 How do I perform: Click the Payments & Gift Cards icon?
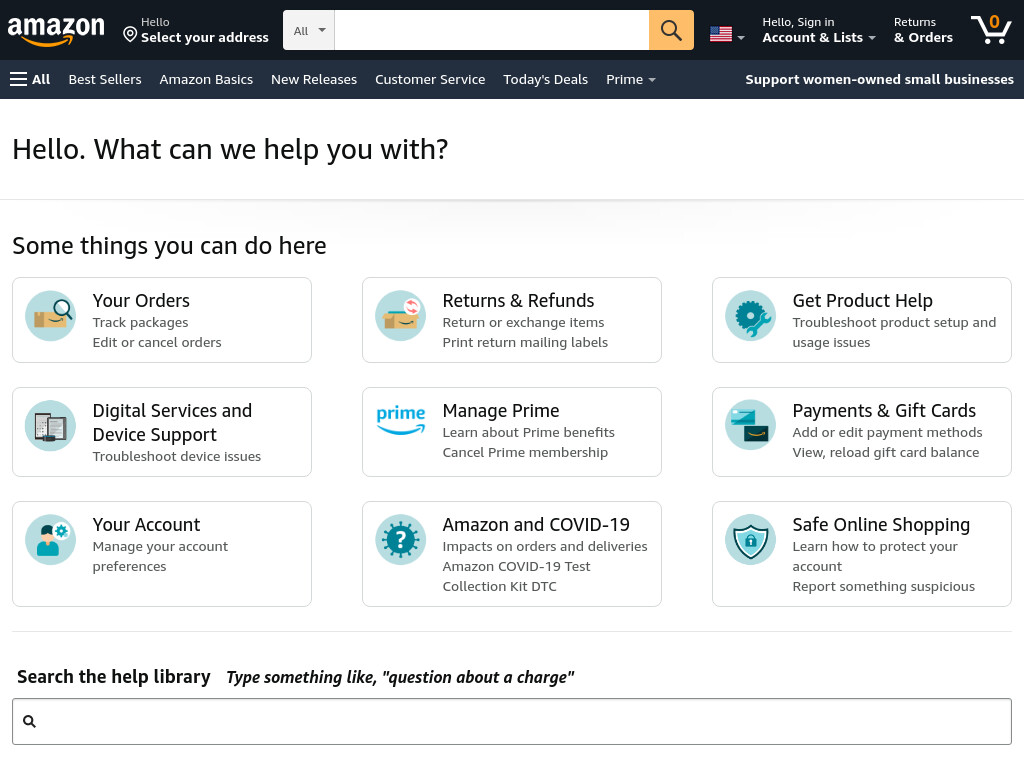pos(750,425)
